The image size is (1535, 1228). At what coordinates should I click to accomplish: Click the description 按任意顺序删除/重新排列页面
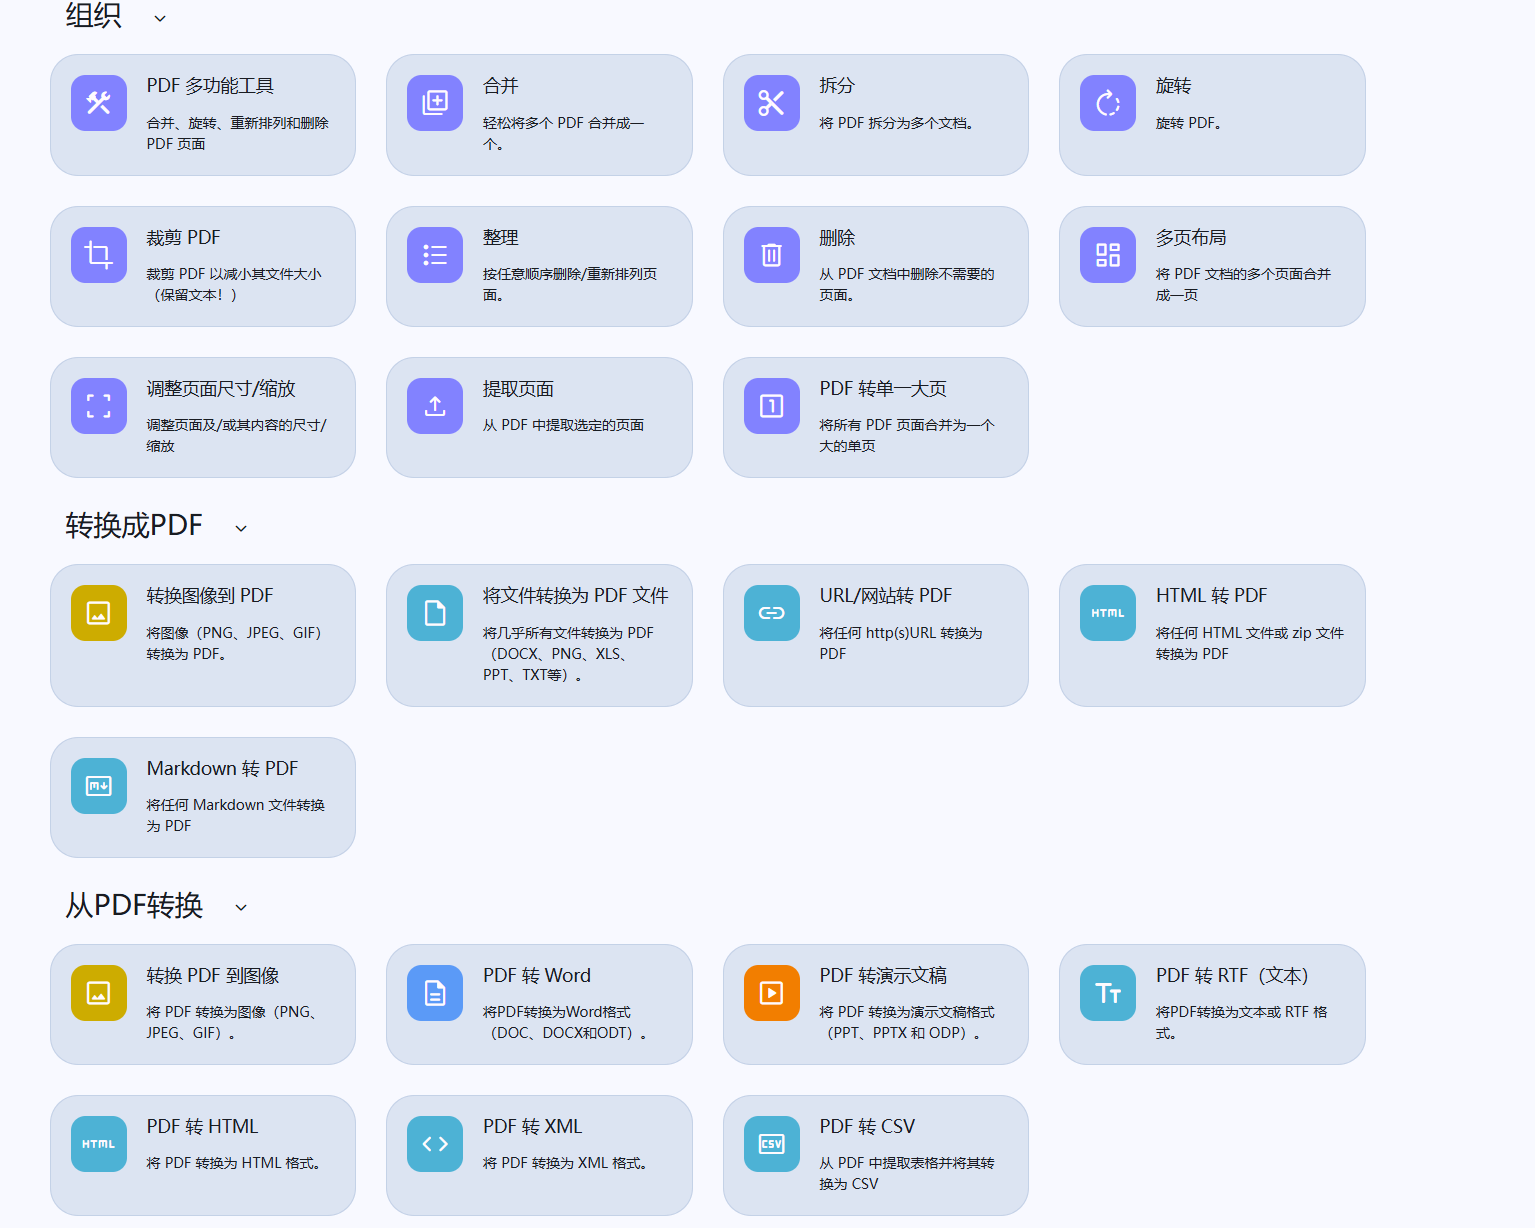tap(570, 284)
